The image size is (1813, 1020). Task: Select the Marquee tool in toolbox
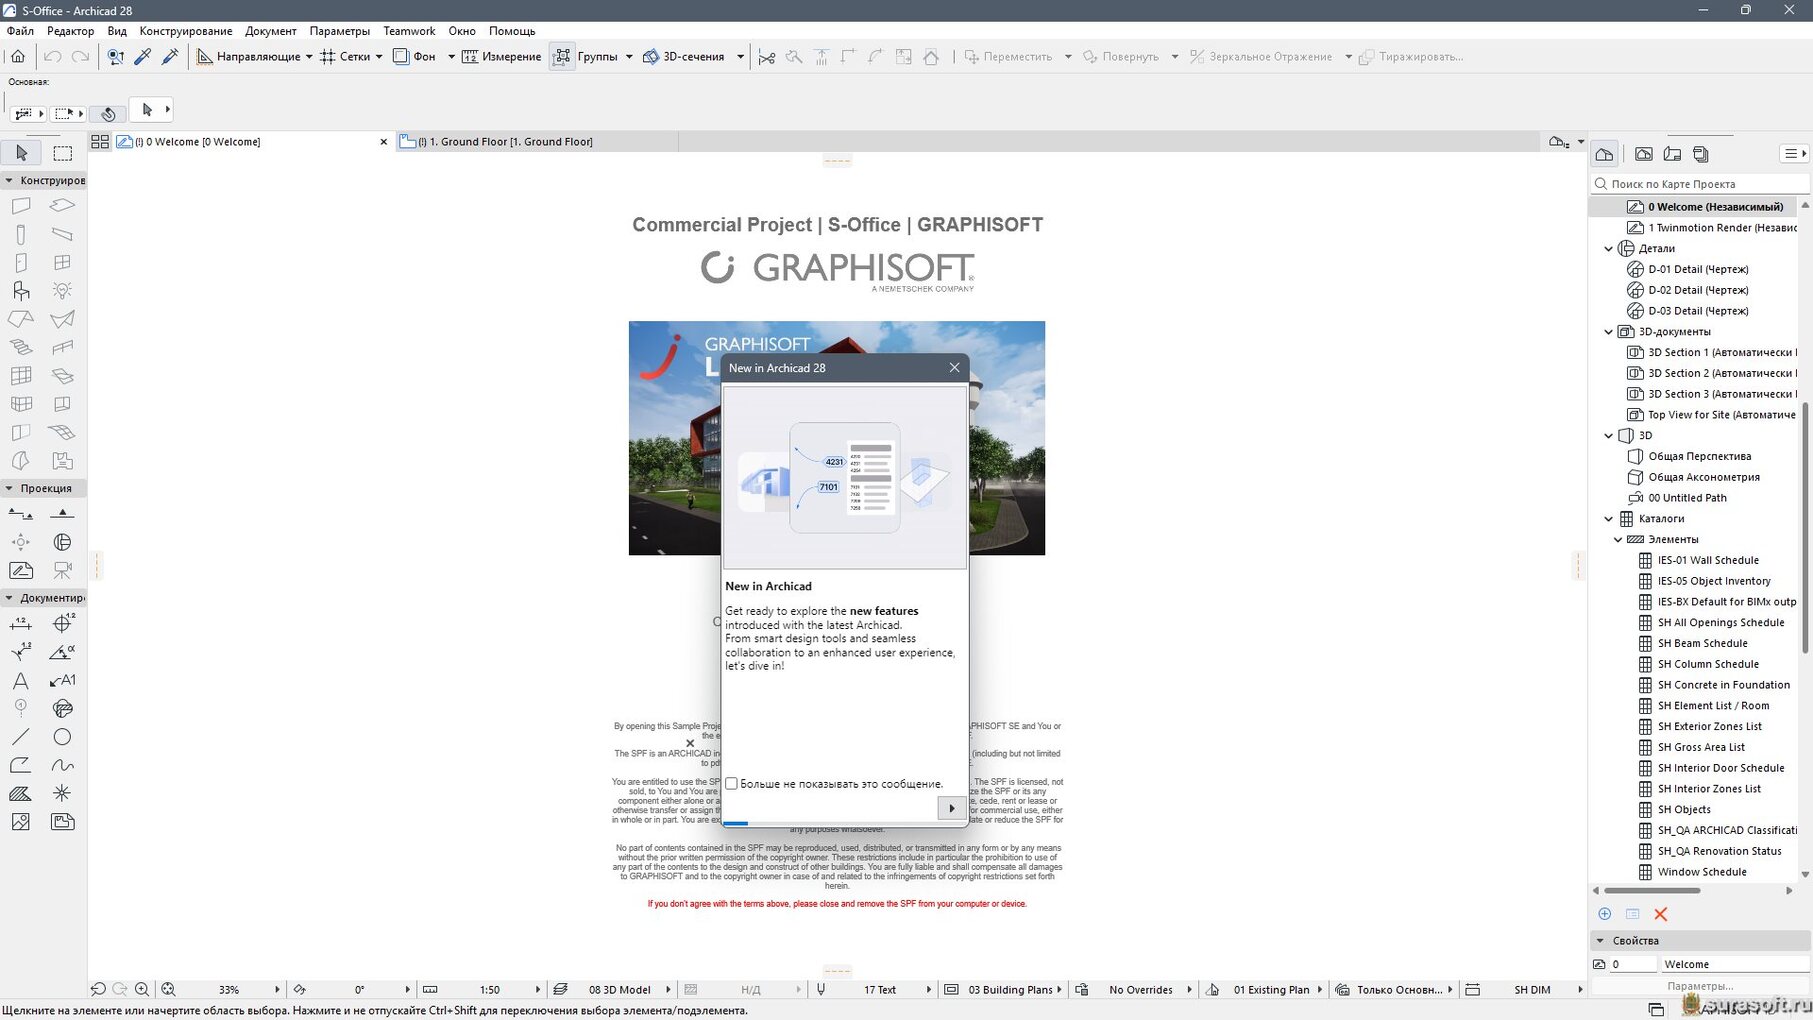(62, 153)
